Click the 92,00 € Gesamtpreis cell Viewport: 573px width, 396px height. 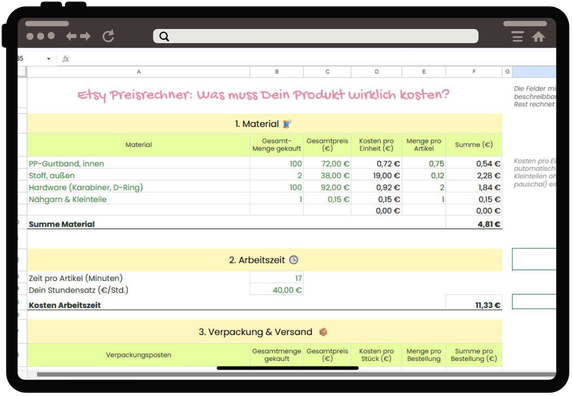[327, 187]
